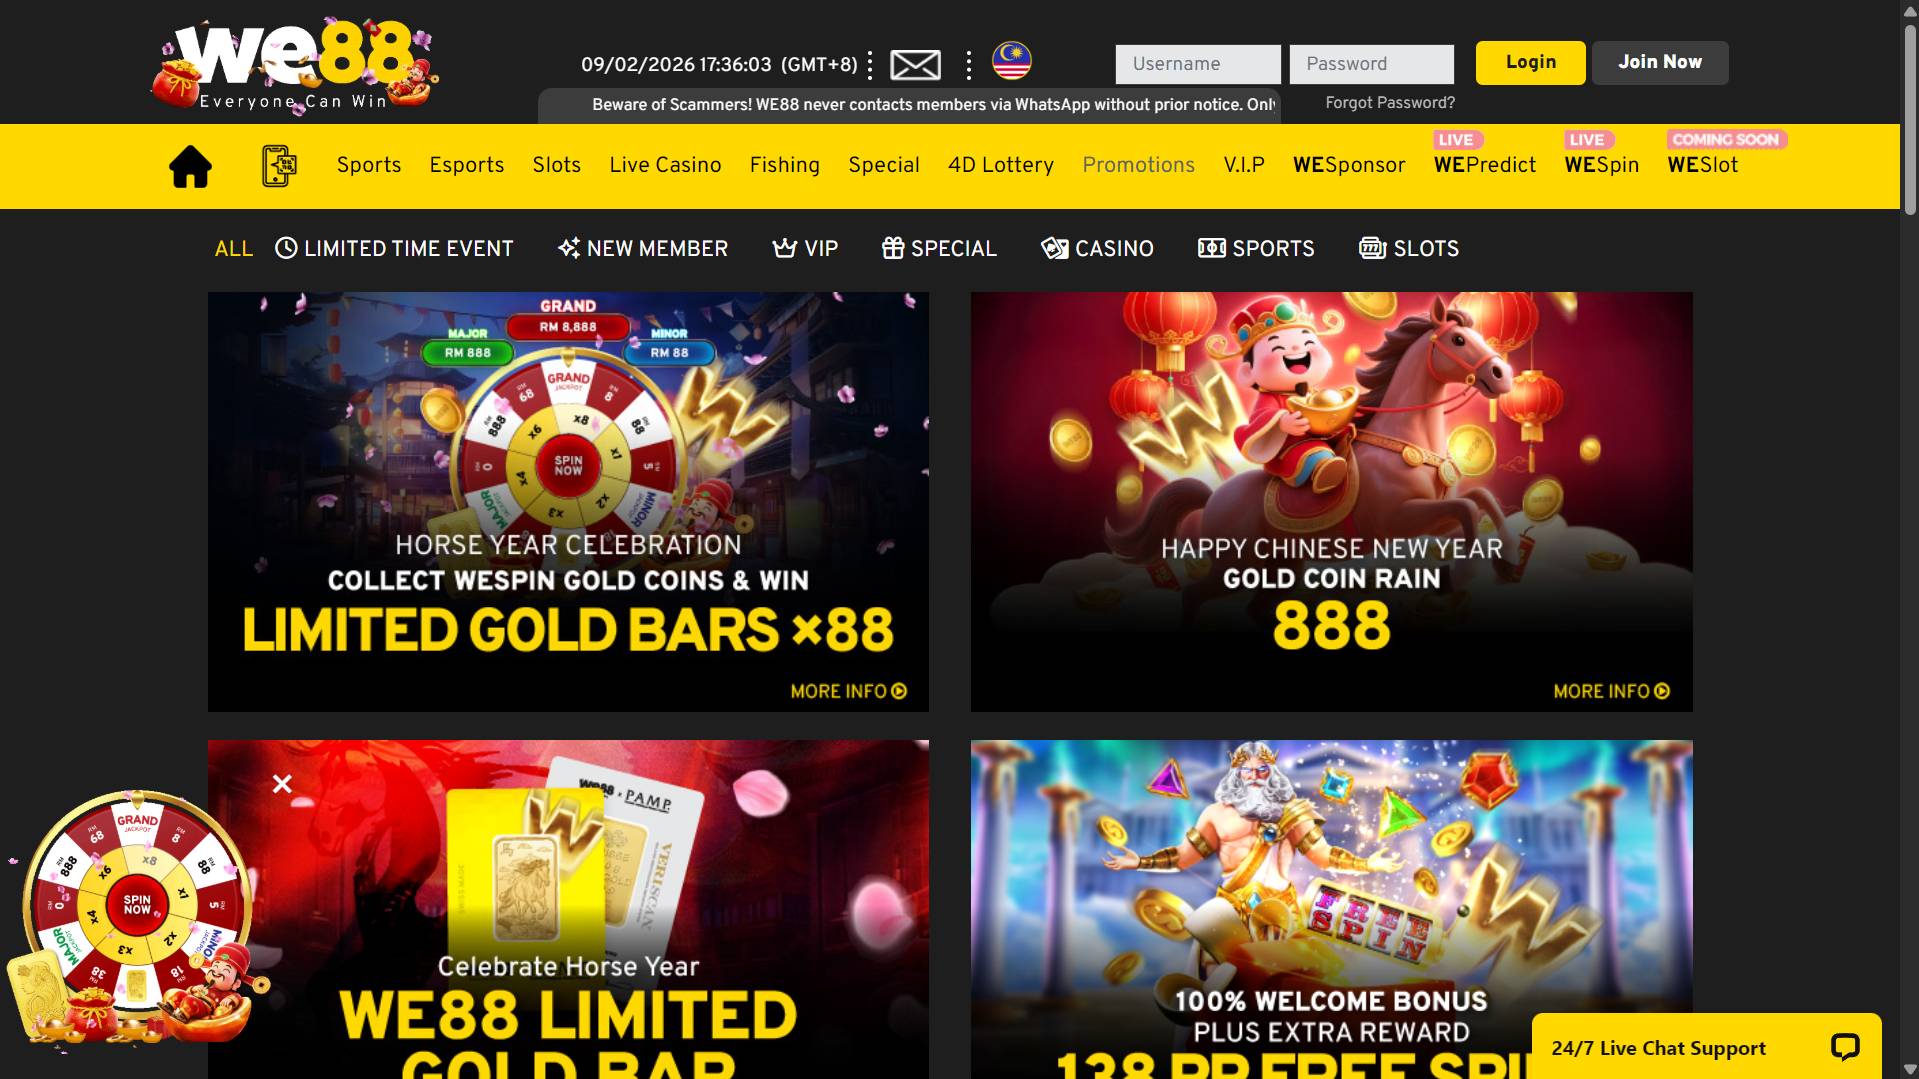Spin the floating lucky wheel widget

coord(137,905)
